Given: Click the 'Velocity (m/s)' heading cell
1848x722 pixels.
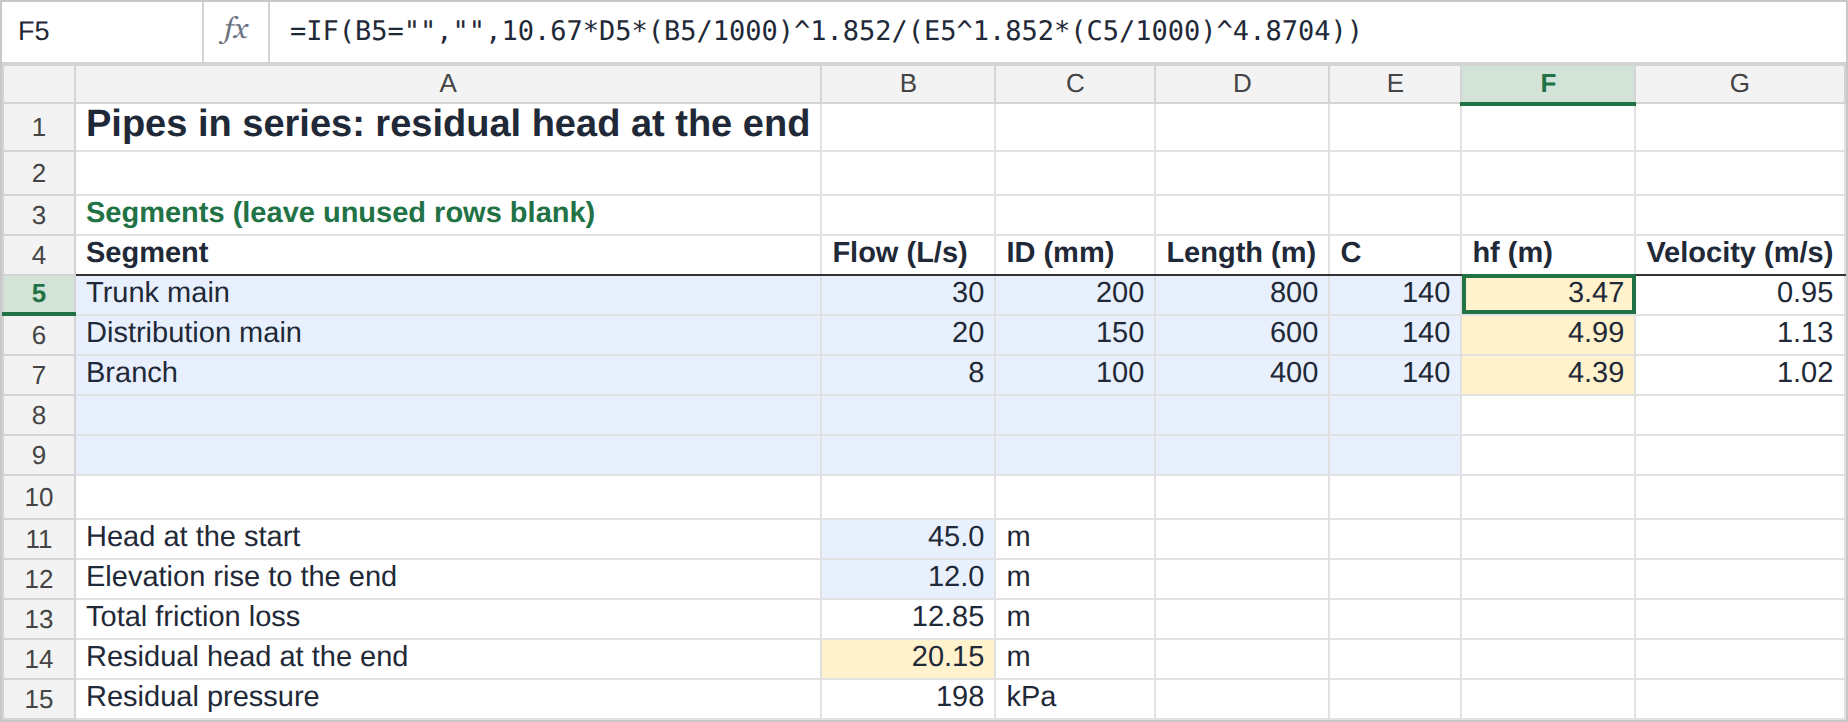Looking at the screenshot, I should (1740, 254).
